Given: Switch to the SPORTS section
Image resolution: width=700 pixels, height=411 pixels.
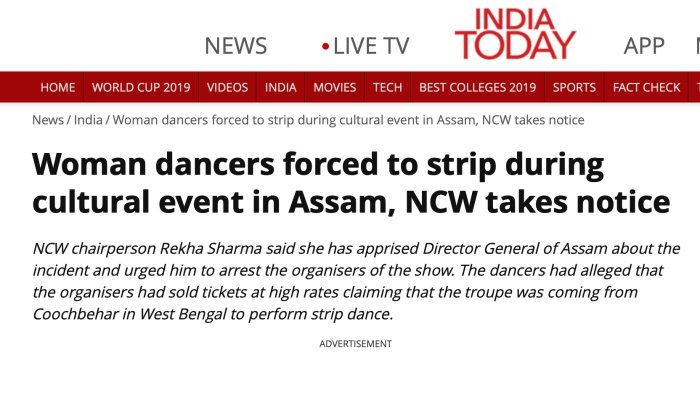Looking at the screenshot, I should click(574, 88).
